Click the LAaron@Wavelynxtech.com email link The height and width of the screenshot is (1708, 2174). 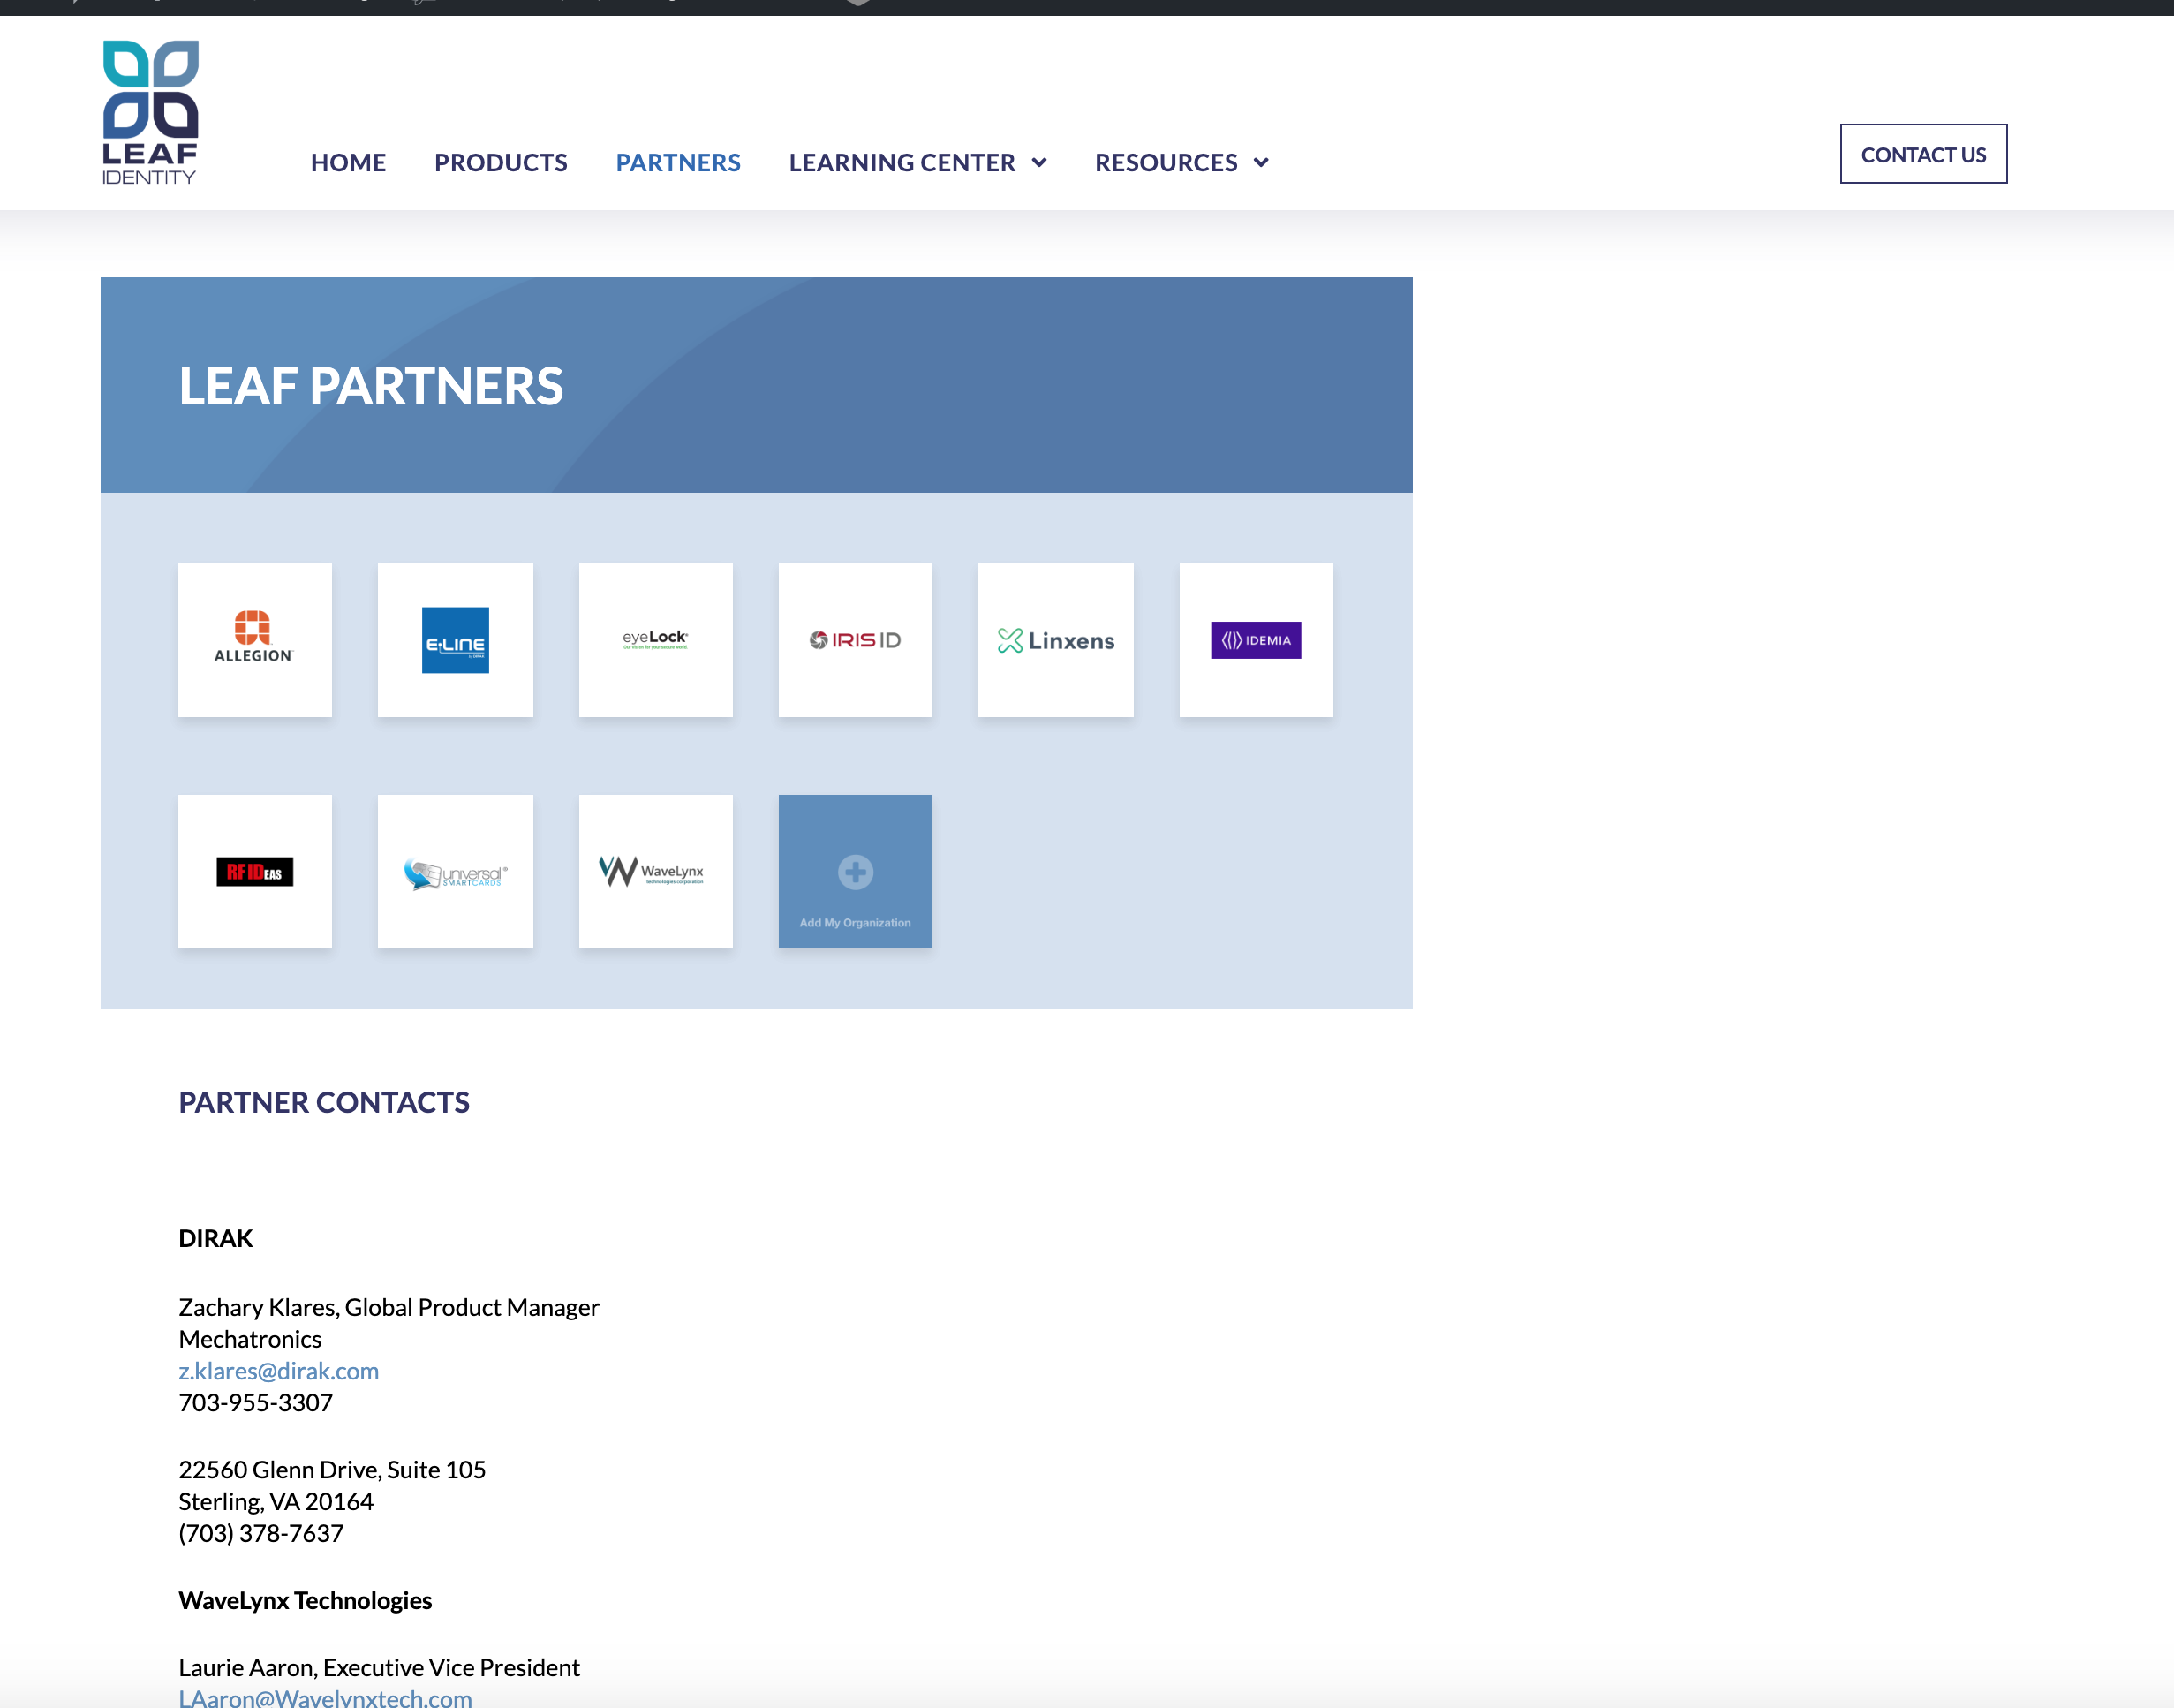(325, 1697)
